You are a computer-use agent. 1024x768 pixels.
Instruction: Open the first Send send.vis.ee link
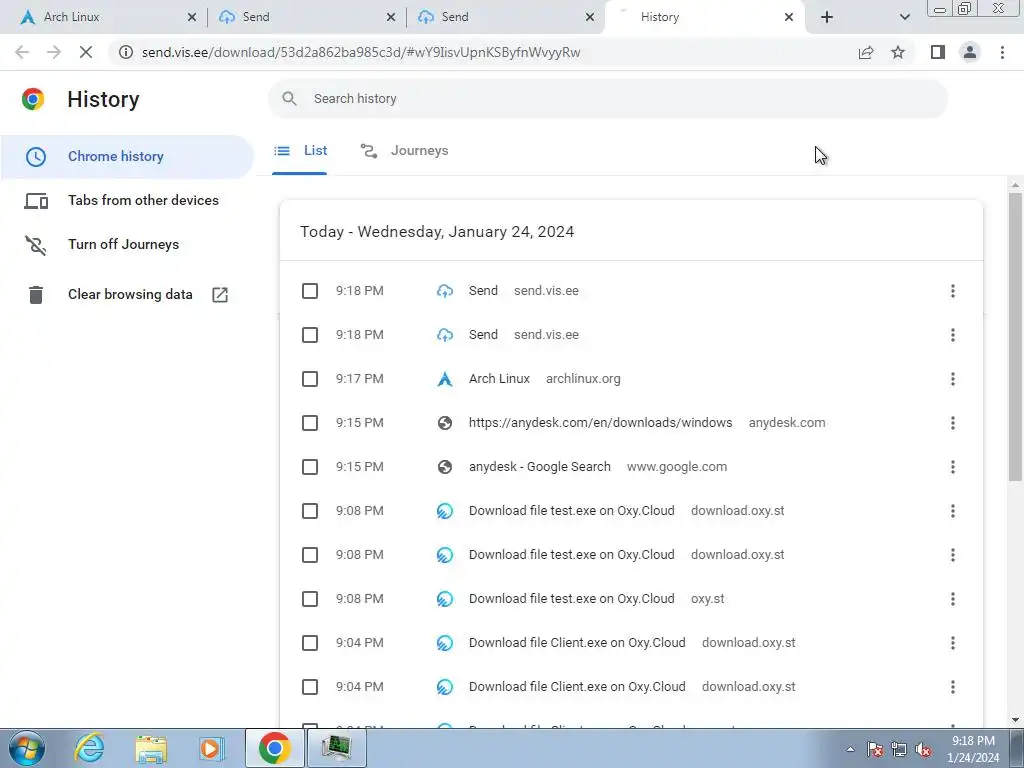(x=483, y=291)
